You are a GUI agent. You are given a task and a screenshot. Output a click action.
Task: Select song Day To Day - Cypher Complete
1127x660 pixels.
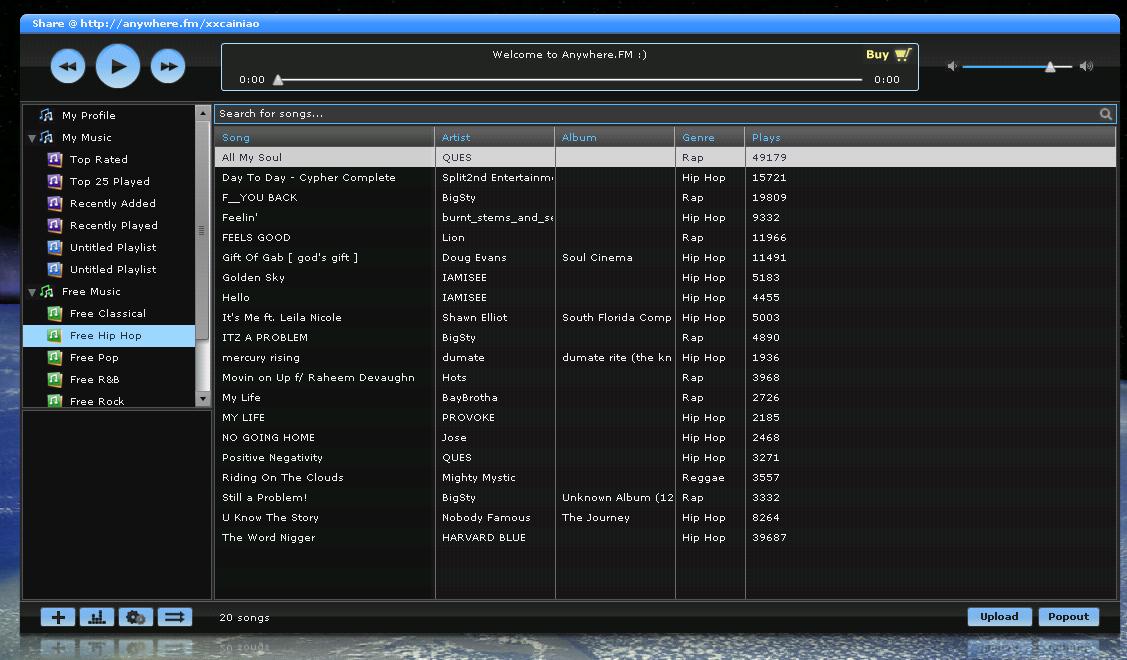(665, 178)
